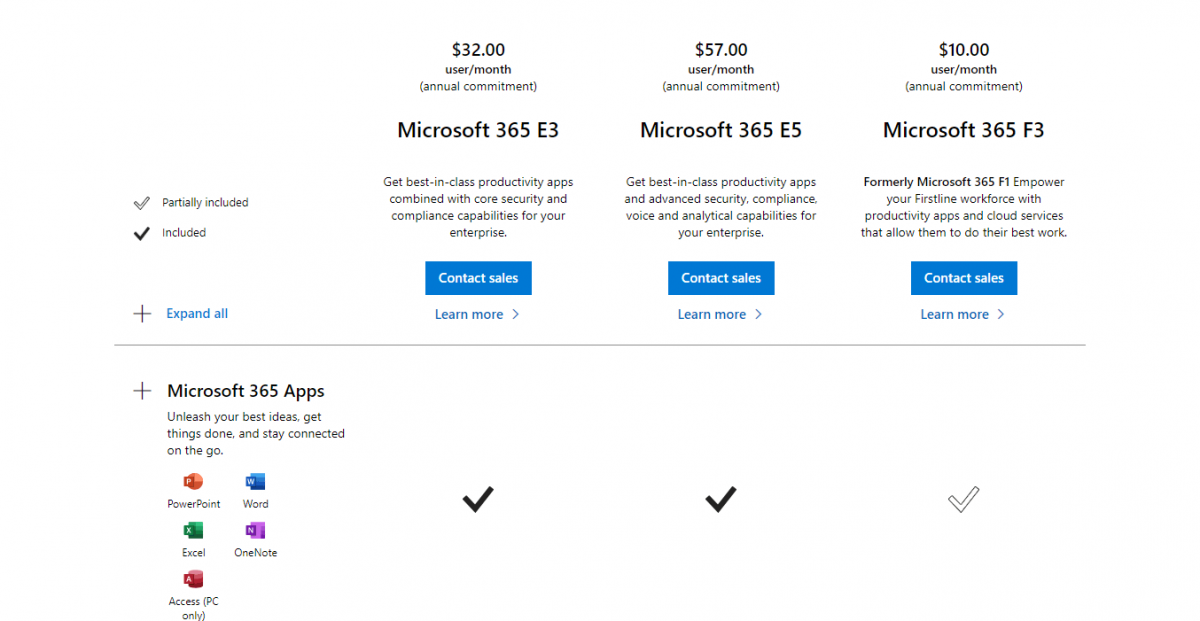Image resolution: width=1200 pixels, height=621 pixels.
Task: Click the partial checkmark in the F3 column
Action: point(963,499)
